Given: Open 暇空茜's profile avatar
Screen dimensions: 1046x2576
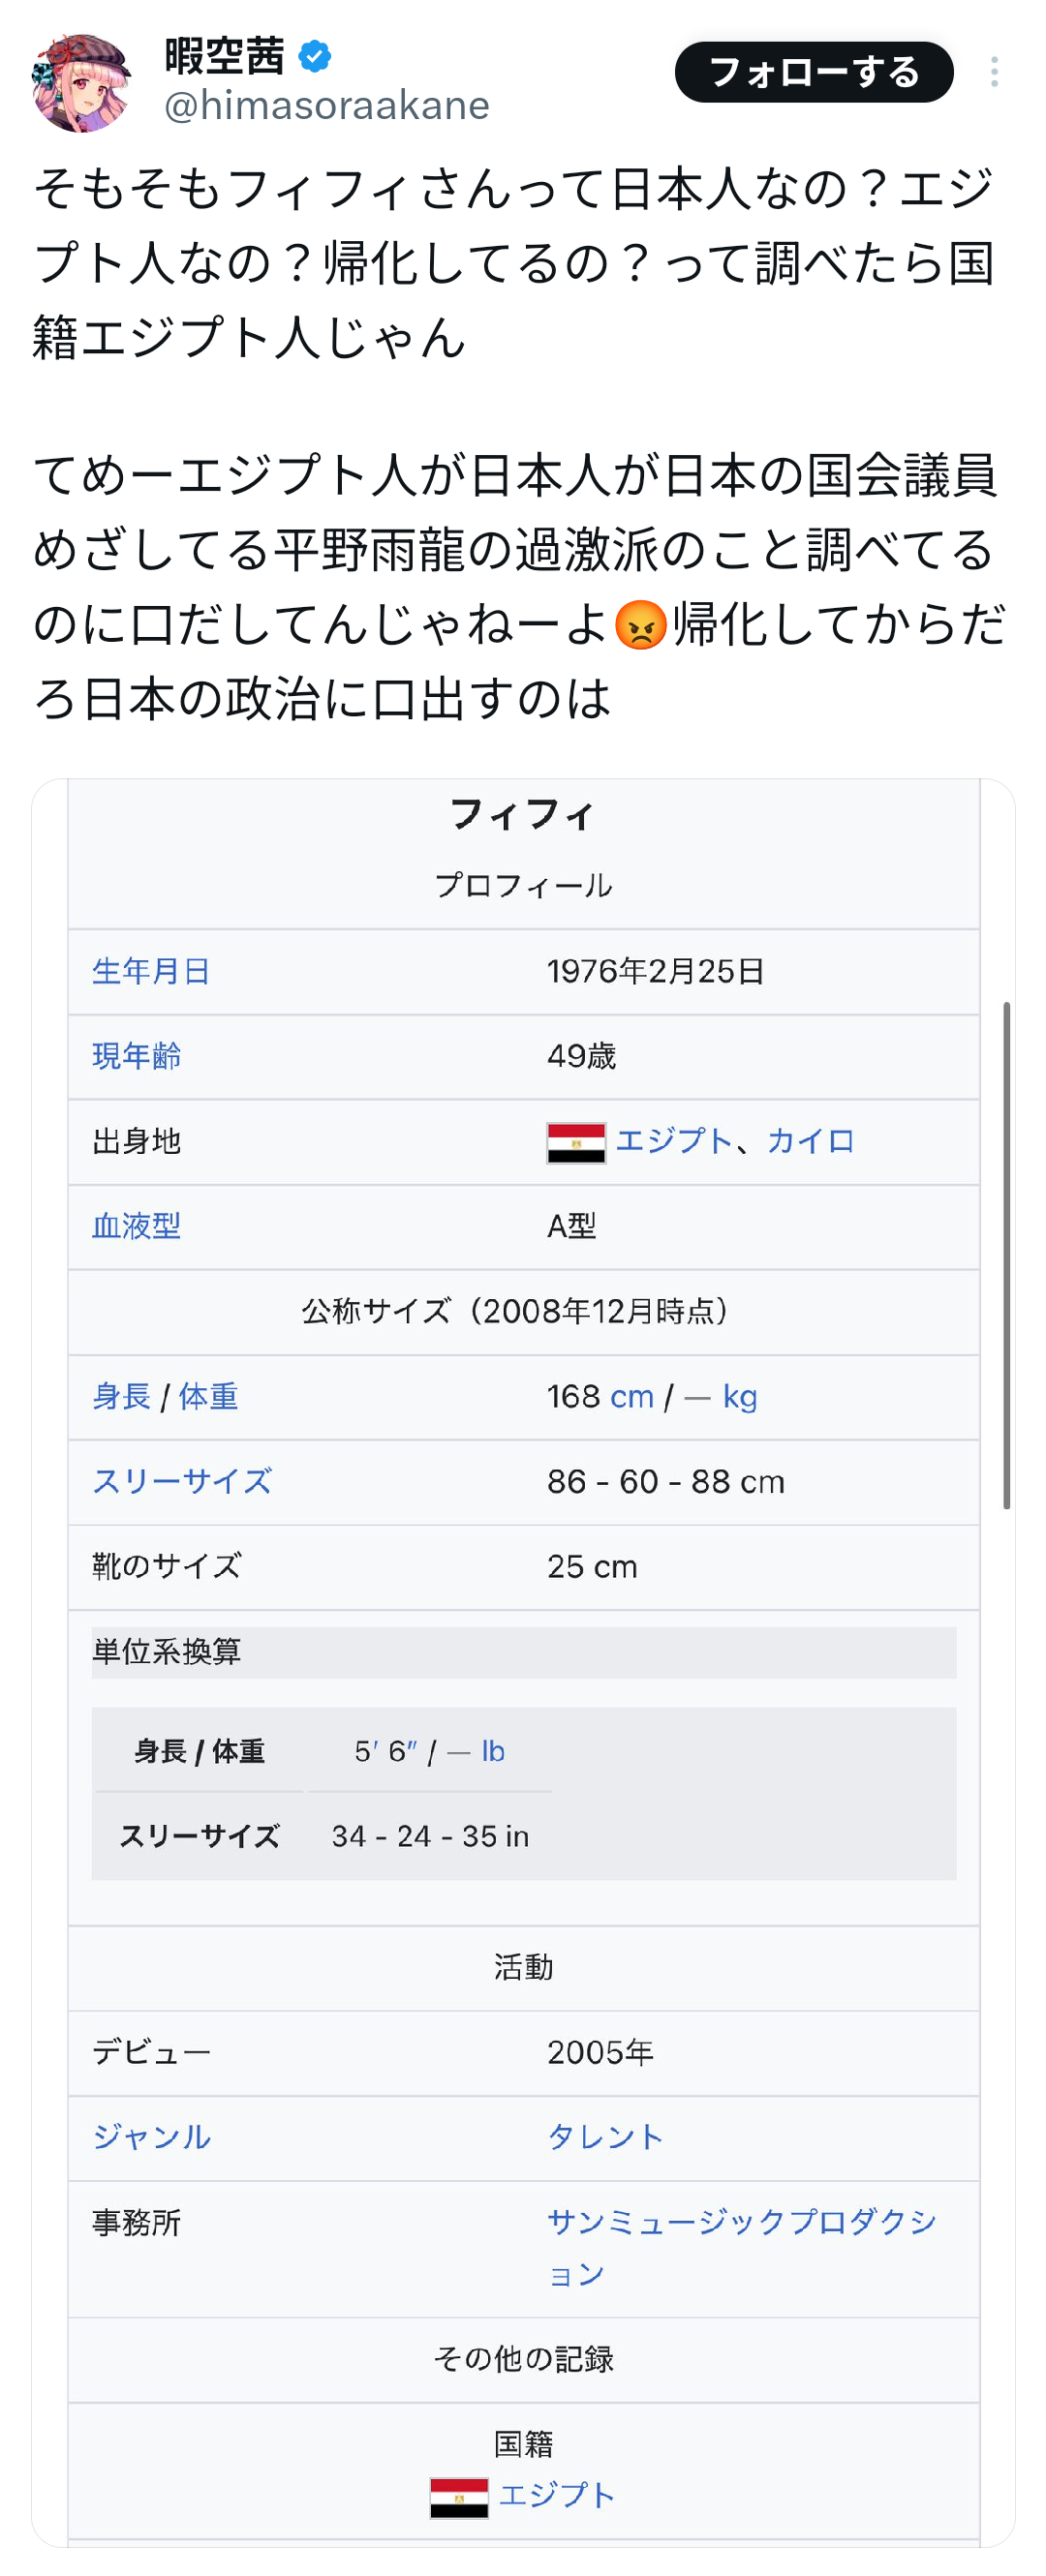Looking at the screenshot, I should (81, 82).
